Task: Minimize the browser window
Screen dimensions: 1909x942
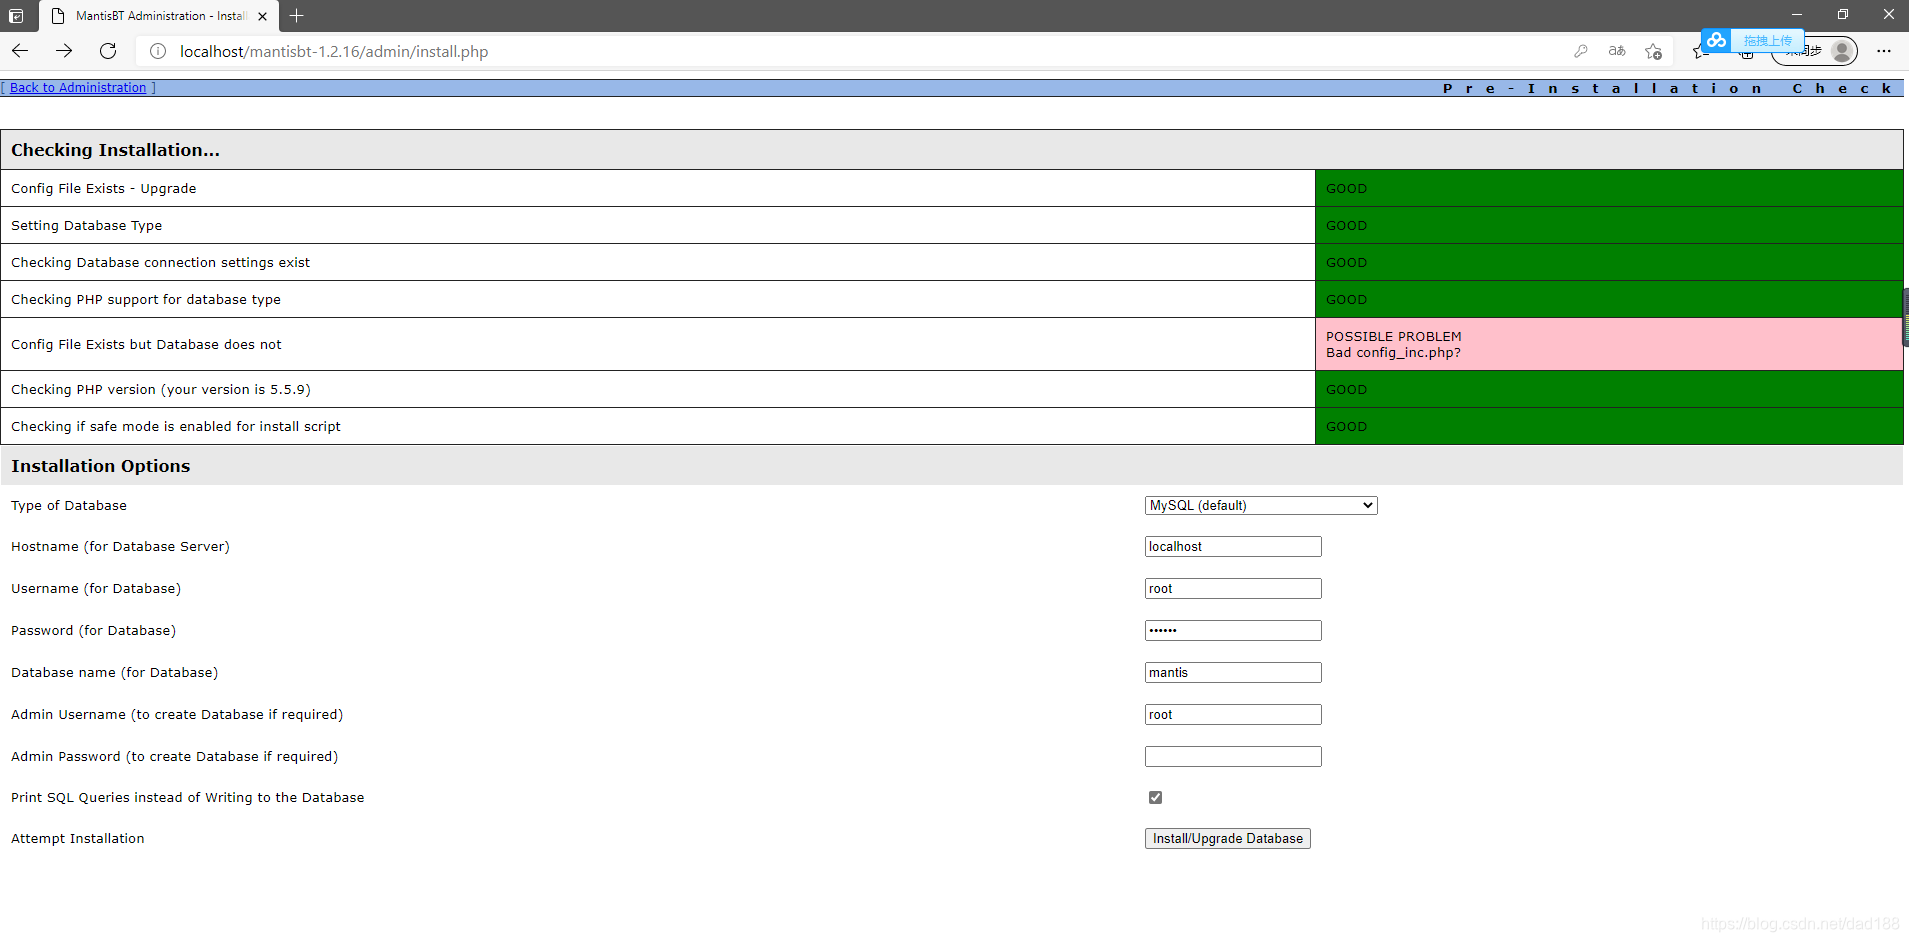Action: (x=1797, y=14)
